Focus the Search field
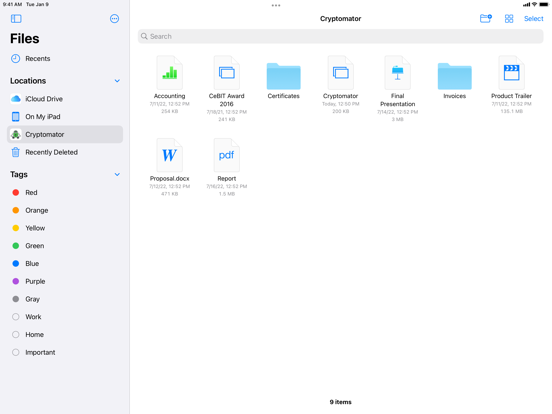The image size is (552, 414). pos(340,36)
